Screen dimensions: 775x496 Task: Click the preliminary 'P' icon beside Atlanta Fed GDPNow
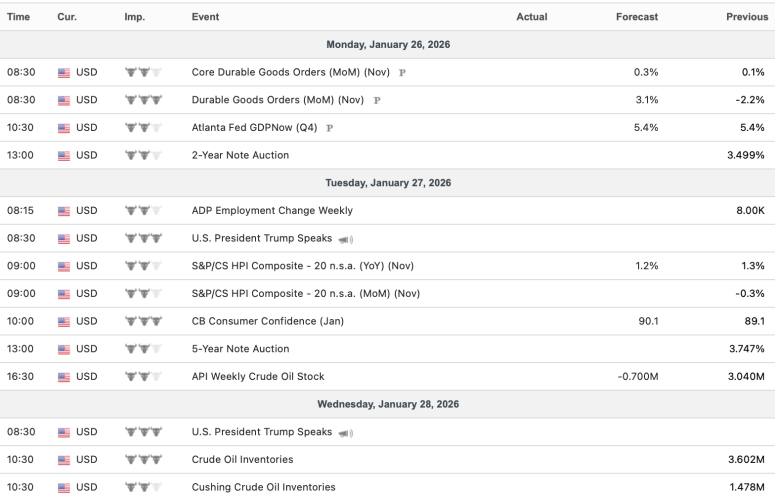(x=330, y=128)
